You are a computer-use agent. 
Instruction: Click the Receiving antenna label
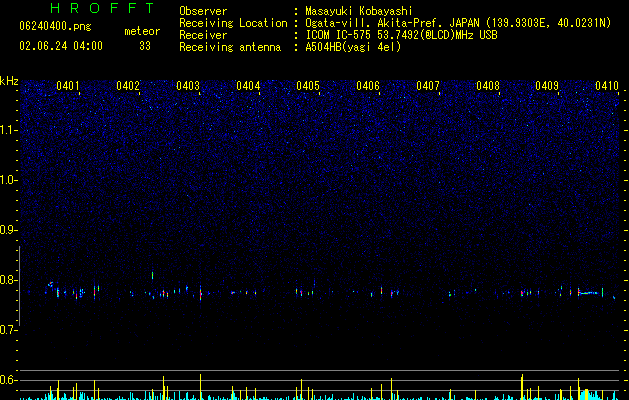pos(230,47)
